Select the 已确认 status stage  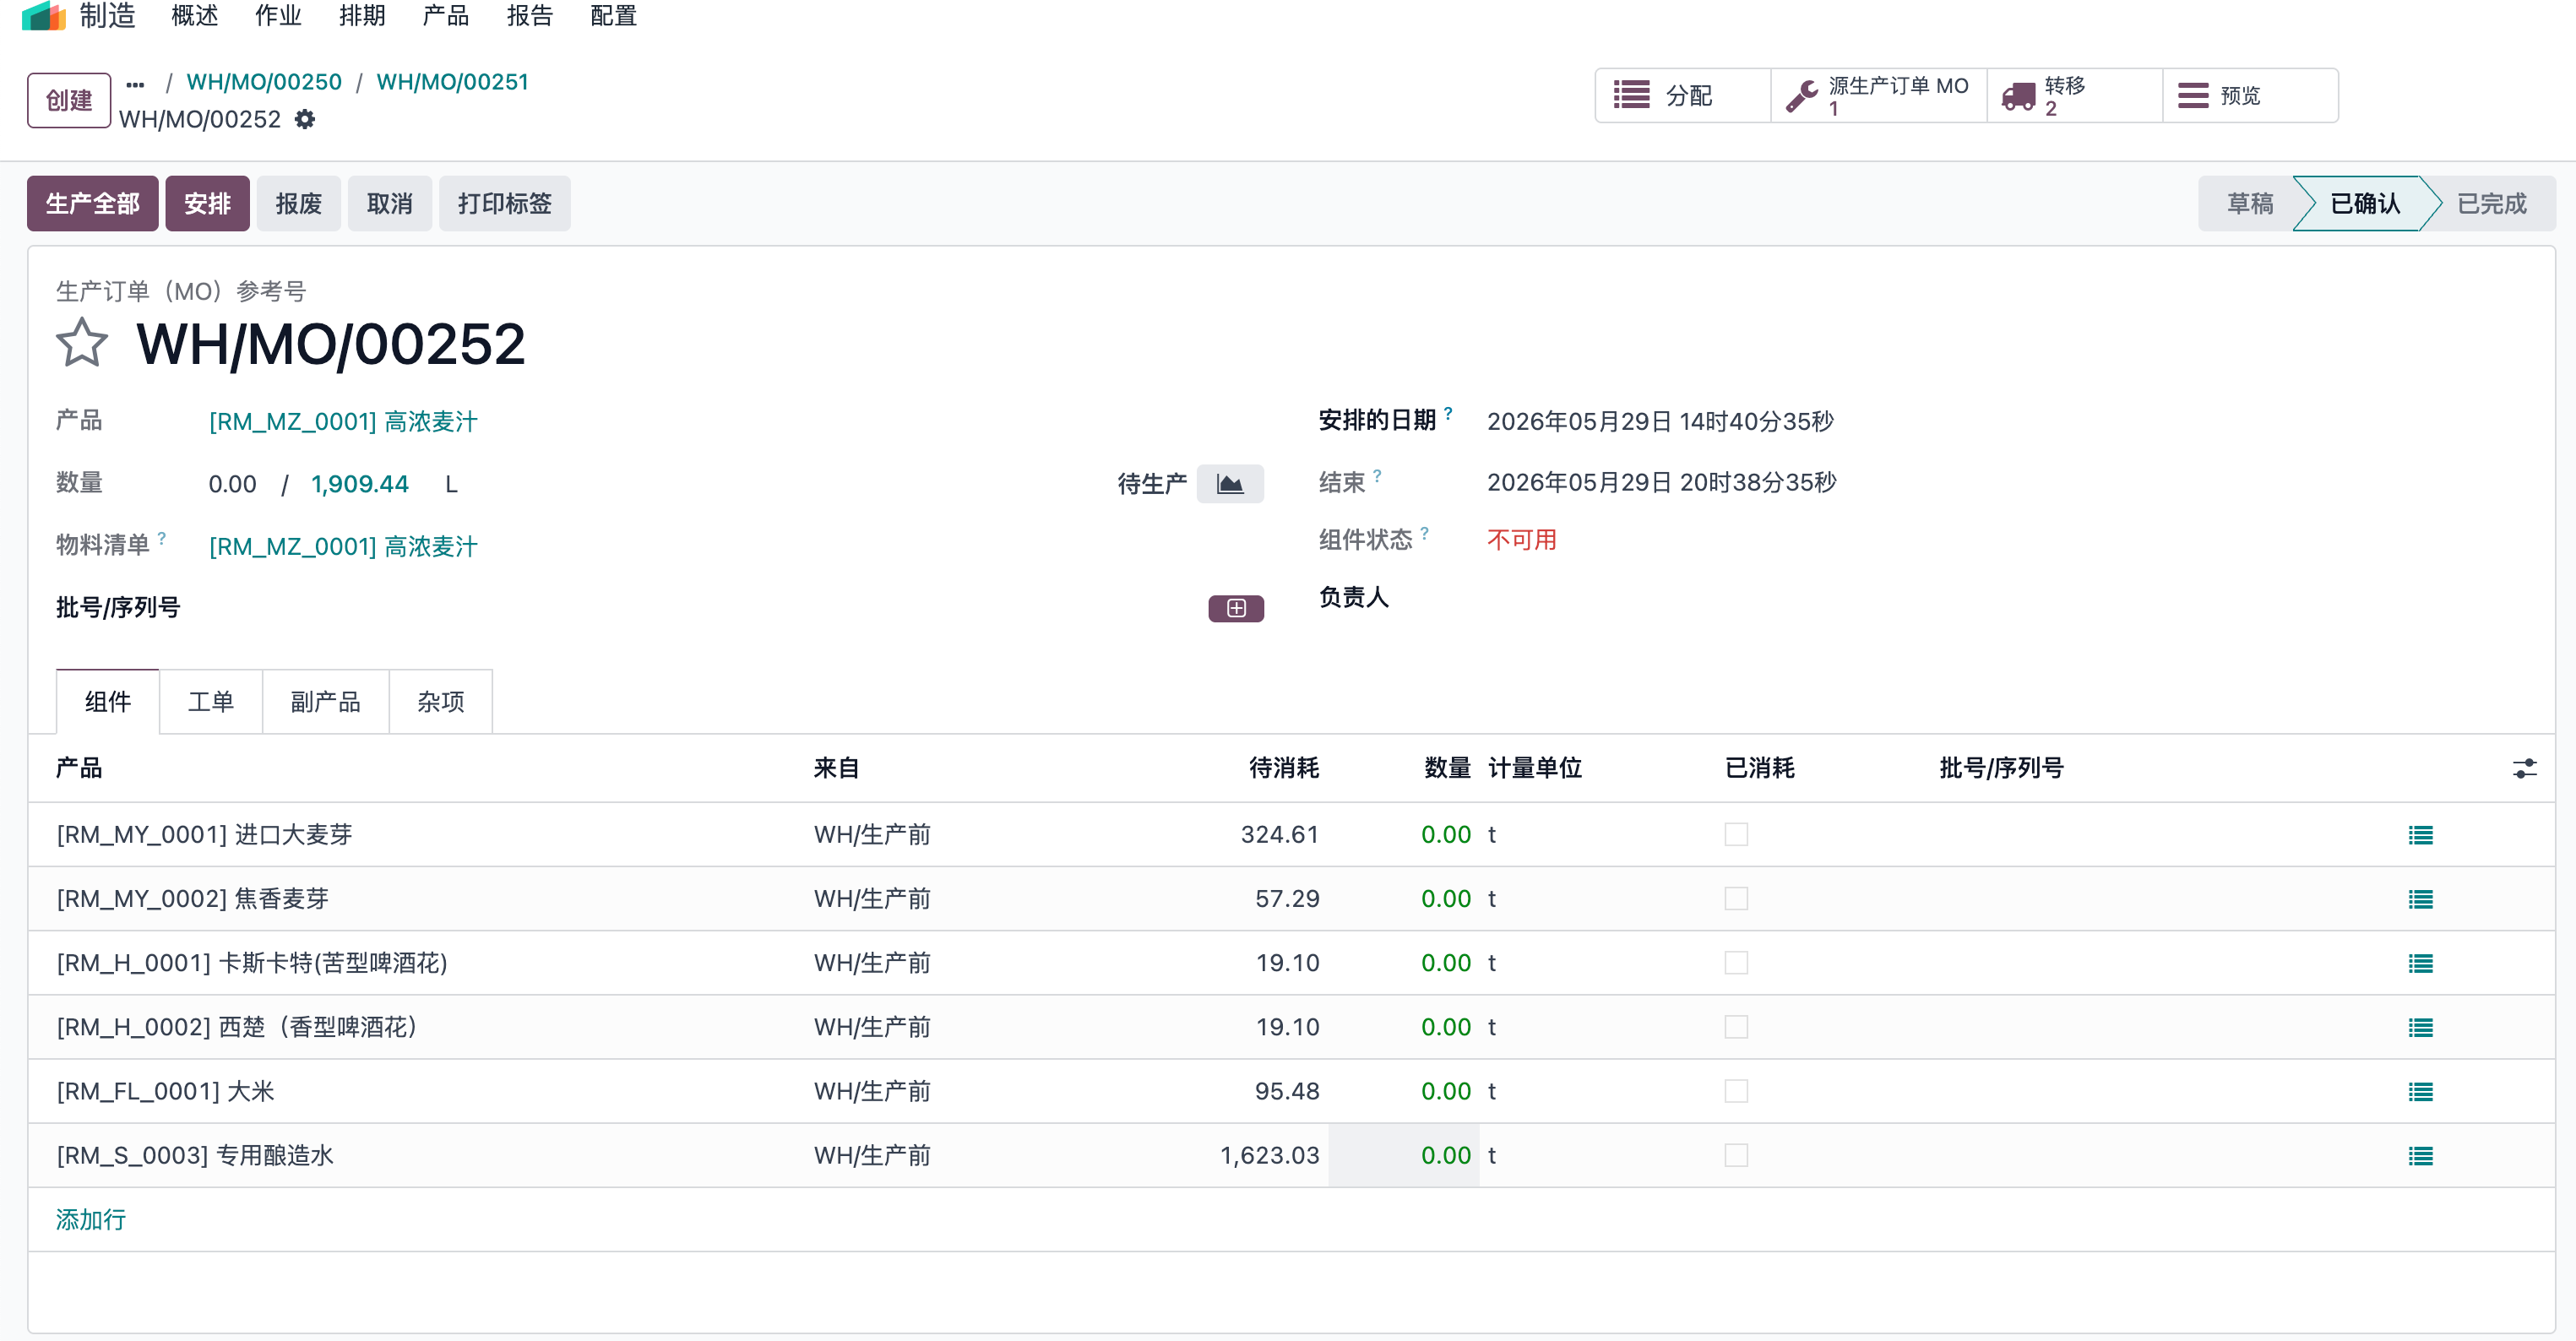[x=2365, y=204]
